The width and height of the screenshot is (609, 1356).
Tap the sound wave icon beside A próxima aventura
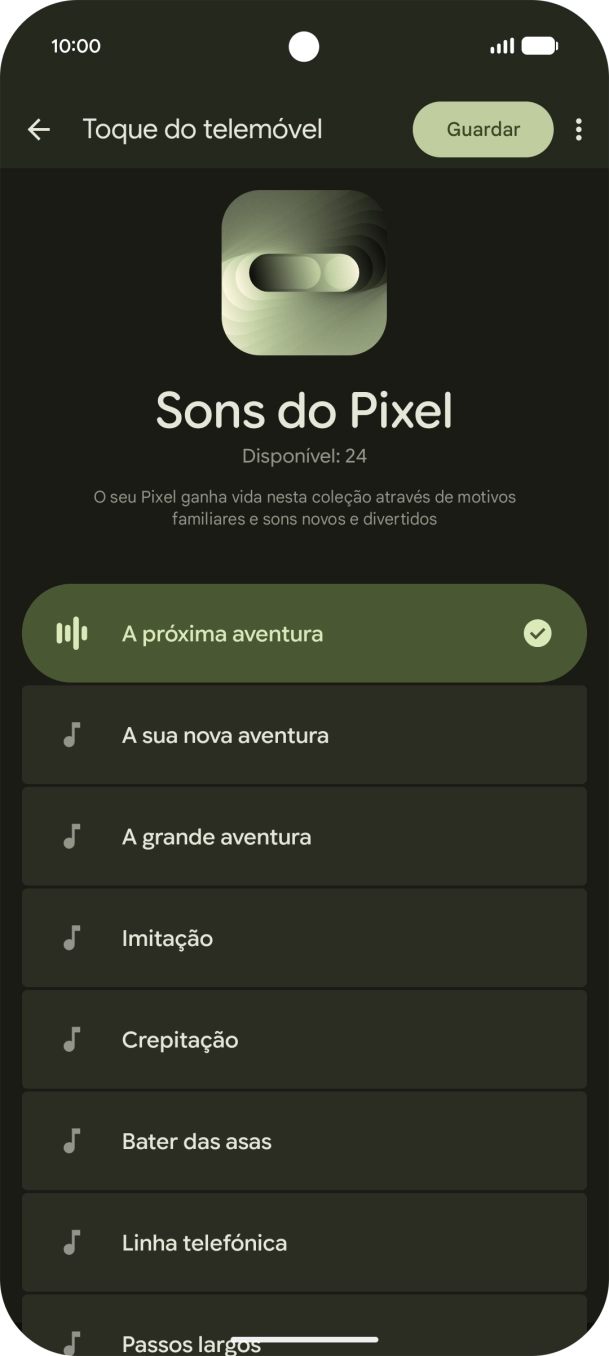(x=71, y=634)
